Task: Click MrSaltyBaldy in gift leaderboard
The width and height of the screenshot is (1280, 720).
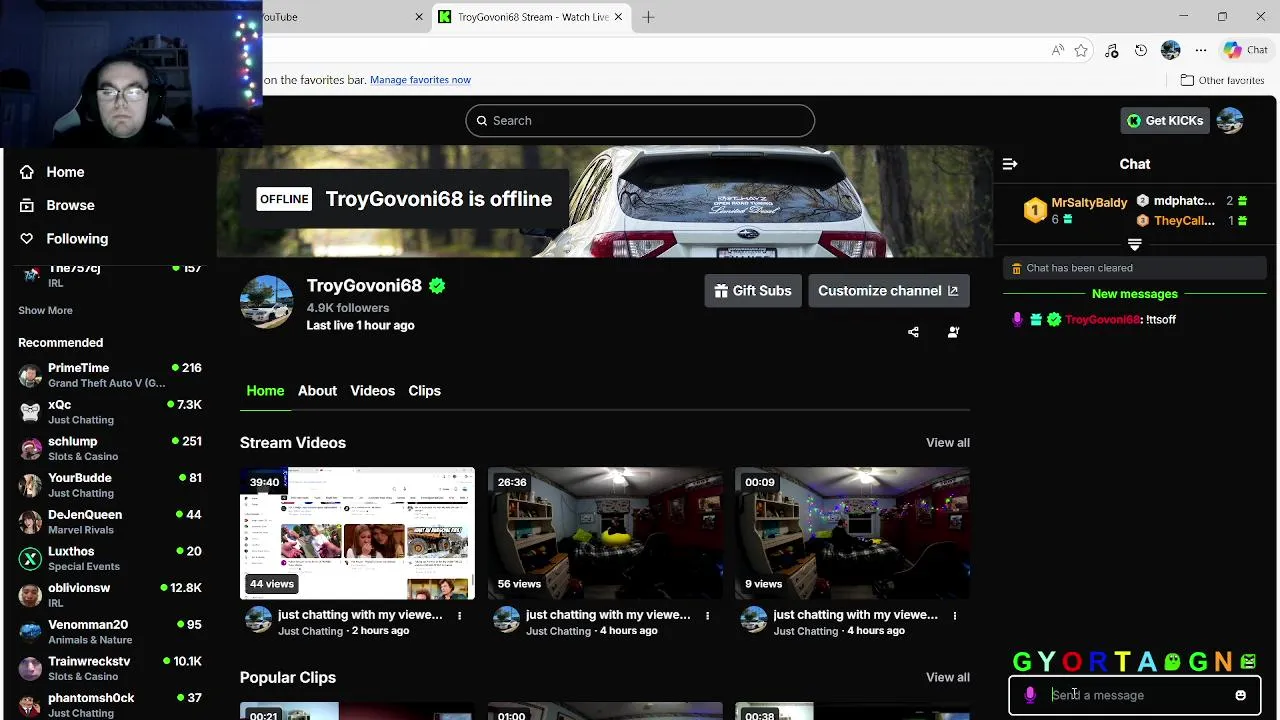Action: 1089,203
